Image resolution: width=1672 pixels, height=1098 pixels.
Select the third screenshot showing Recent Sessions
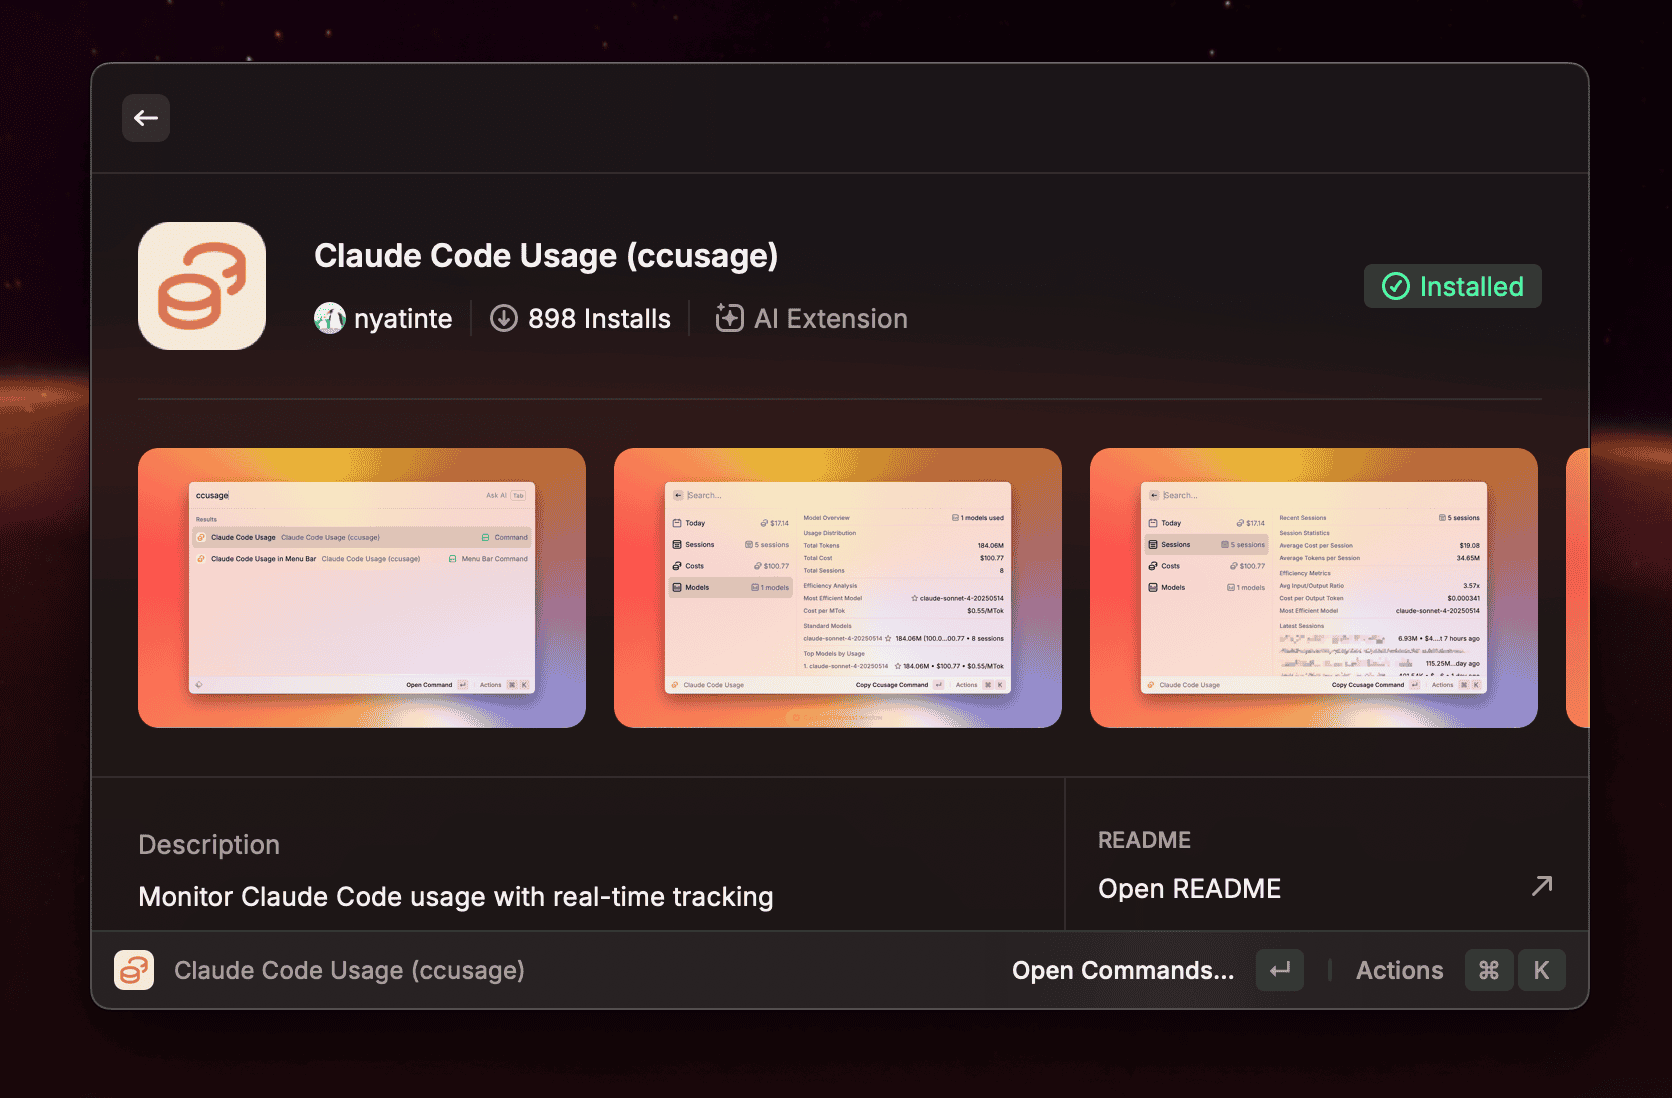click(x=1314, y=588)
